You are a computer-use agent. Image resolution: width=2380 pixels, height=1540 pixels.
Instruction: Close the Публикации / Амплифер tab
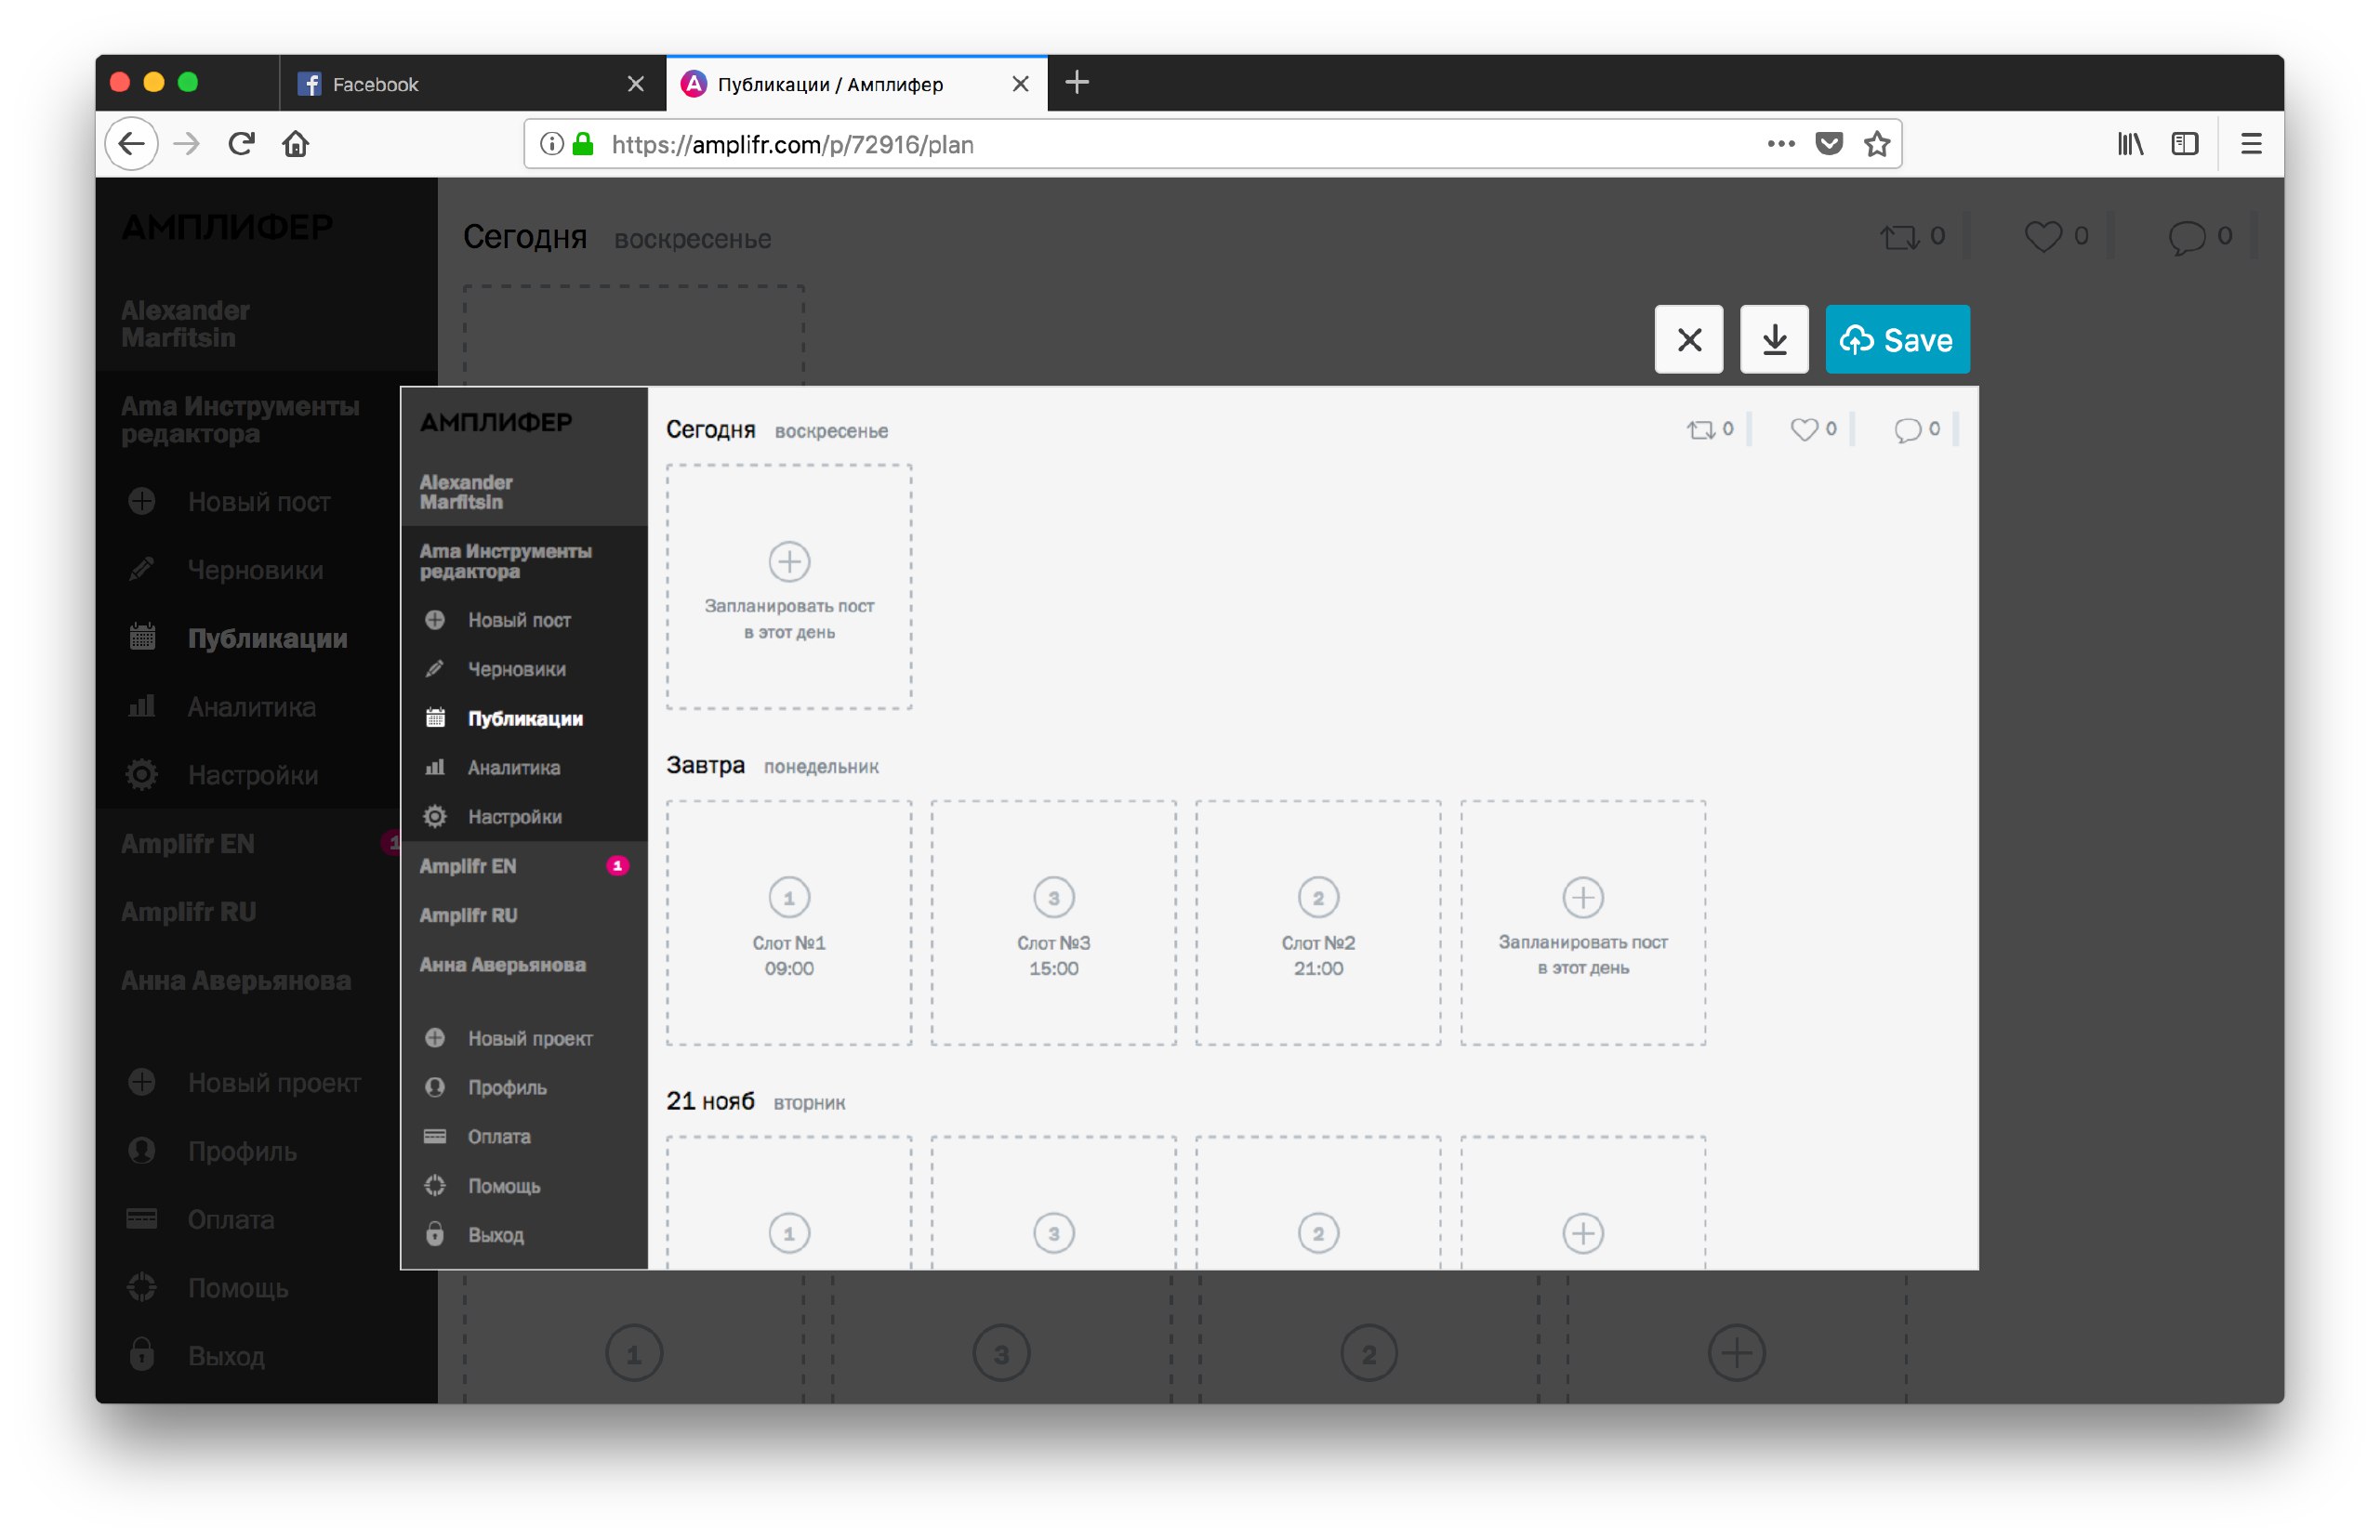coord(1020,84)
